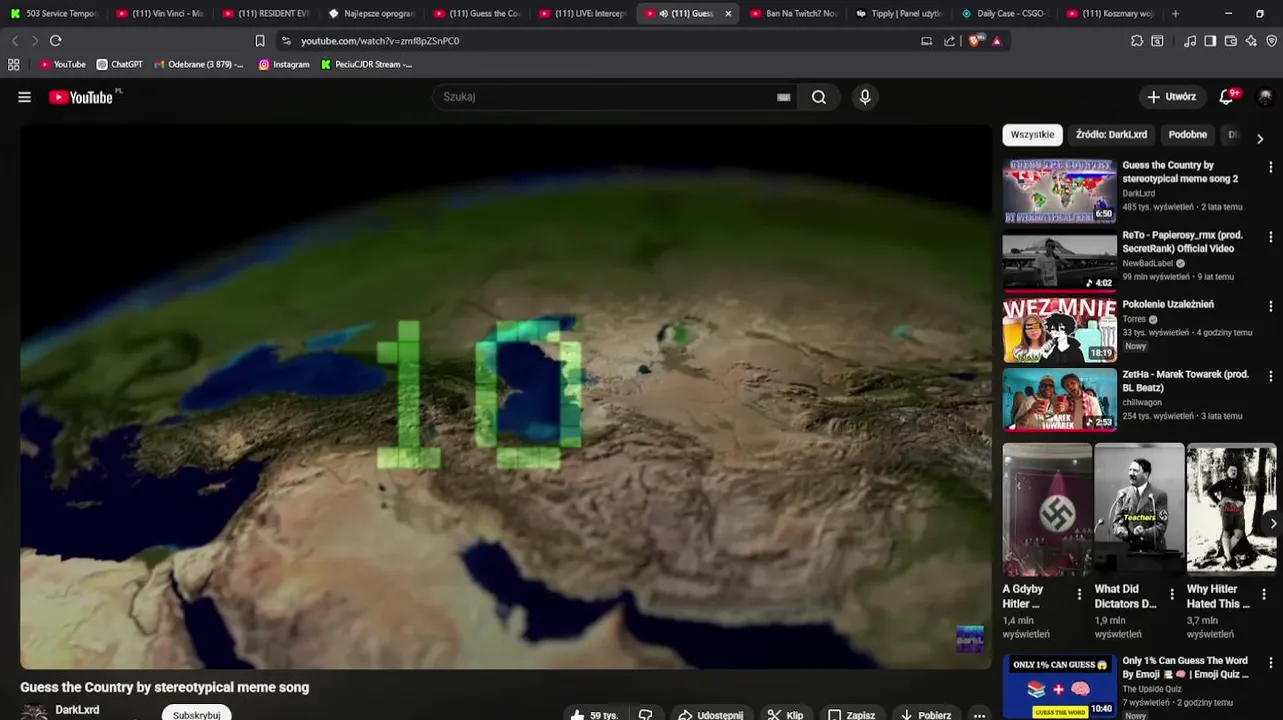Screen dimensions: 1283x720
Task: Open the music note icon in the toolbar
Action: [x=1189, y=41]
